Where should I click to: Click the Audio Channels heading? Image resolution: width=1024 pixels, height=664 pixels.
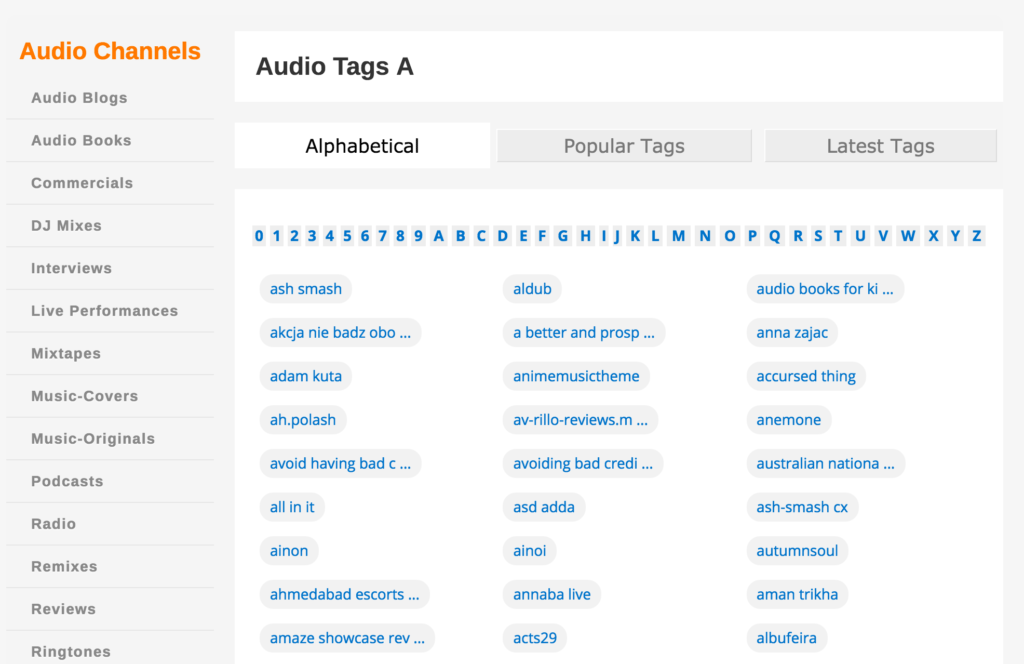[110, 51]
